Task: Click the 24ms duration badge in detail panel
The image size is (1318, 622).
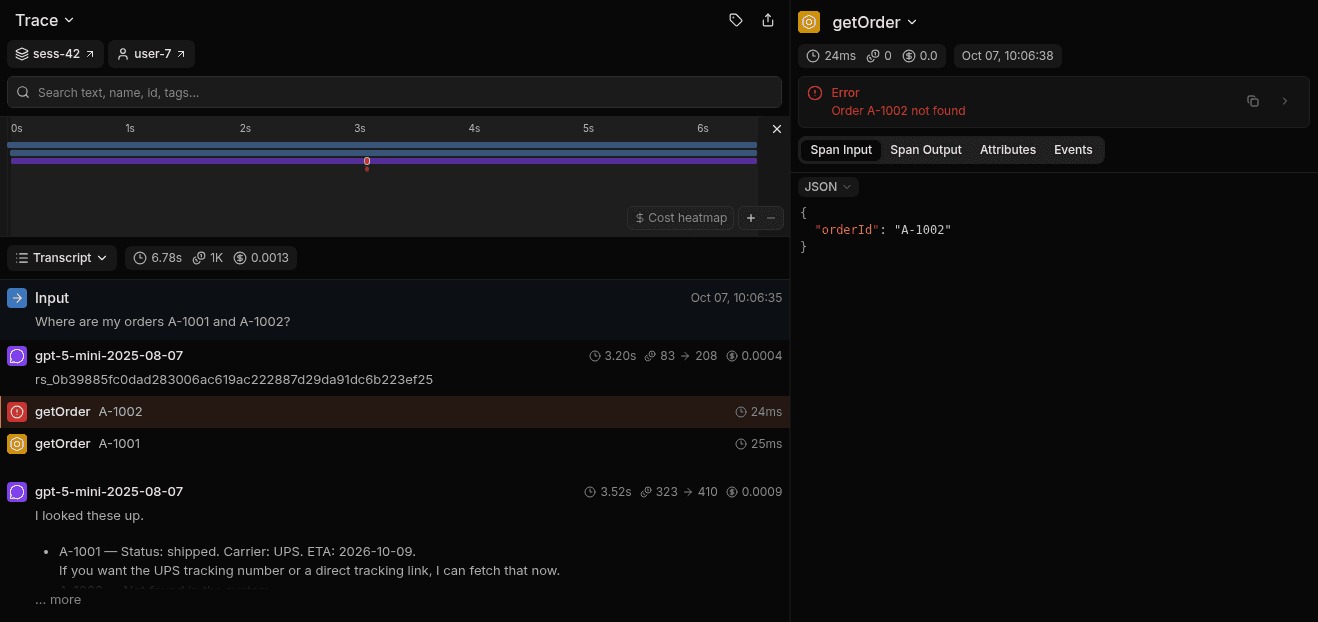Action: coord(830,56)
